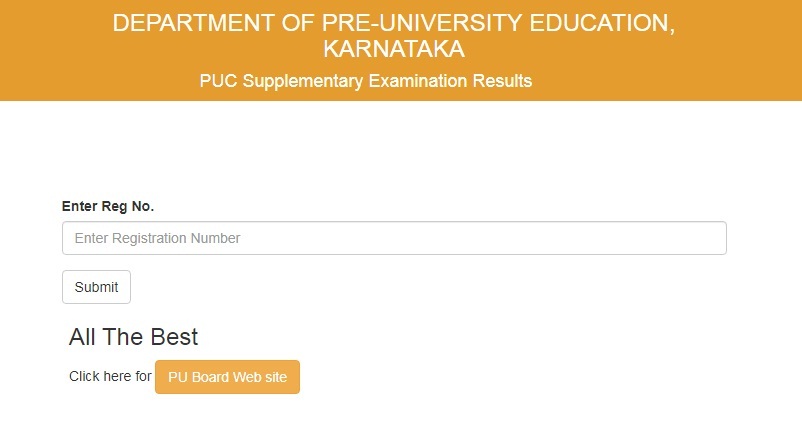Image resolution: width=802 pixels, height=427 pixels.
Task: Click the word Results in the subtitle
Action: (503, 81)
